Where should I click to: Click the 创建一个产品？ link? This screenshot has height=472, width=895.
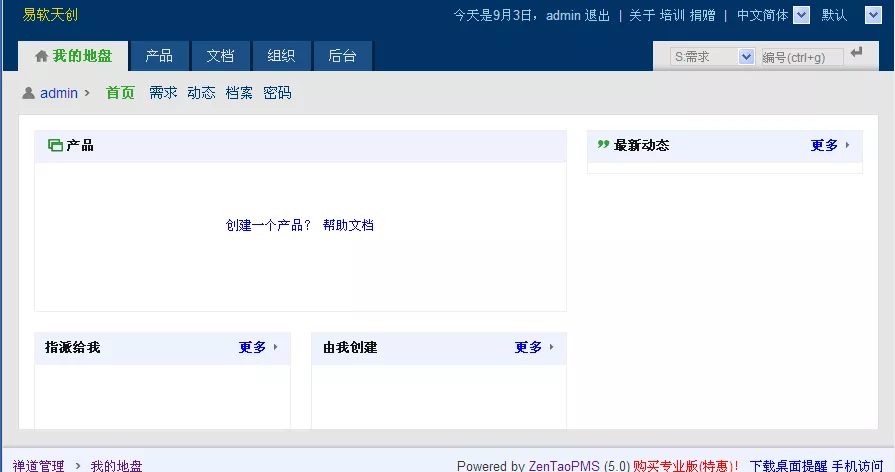pyautogui.click(x=268, y=225)
